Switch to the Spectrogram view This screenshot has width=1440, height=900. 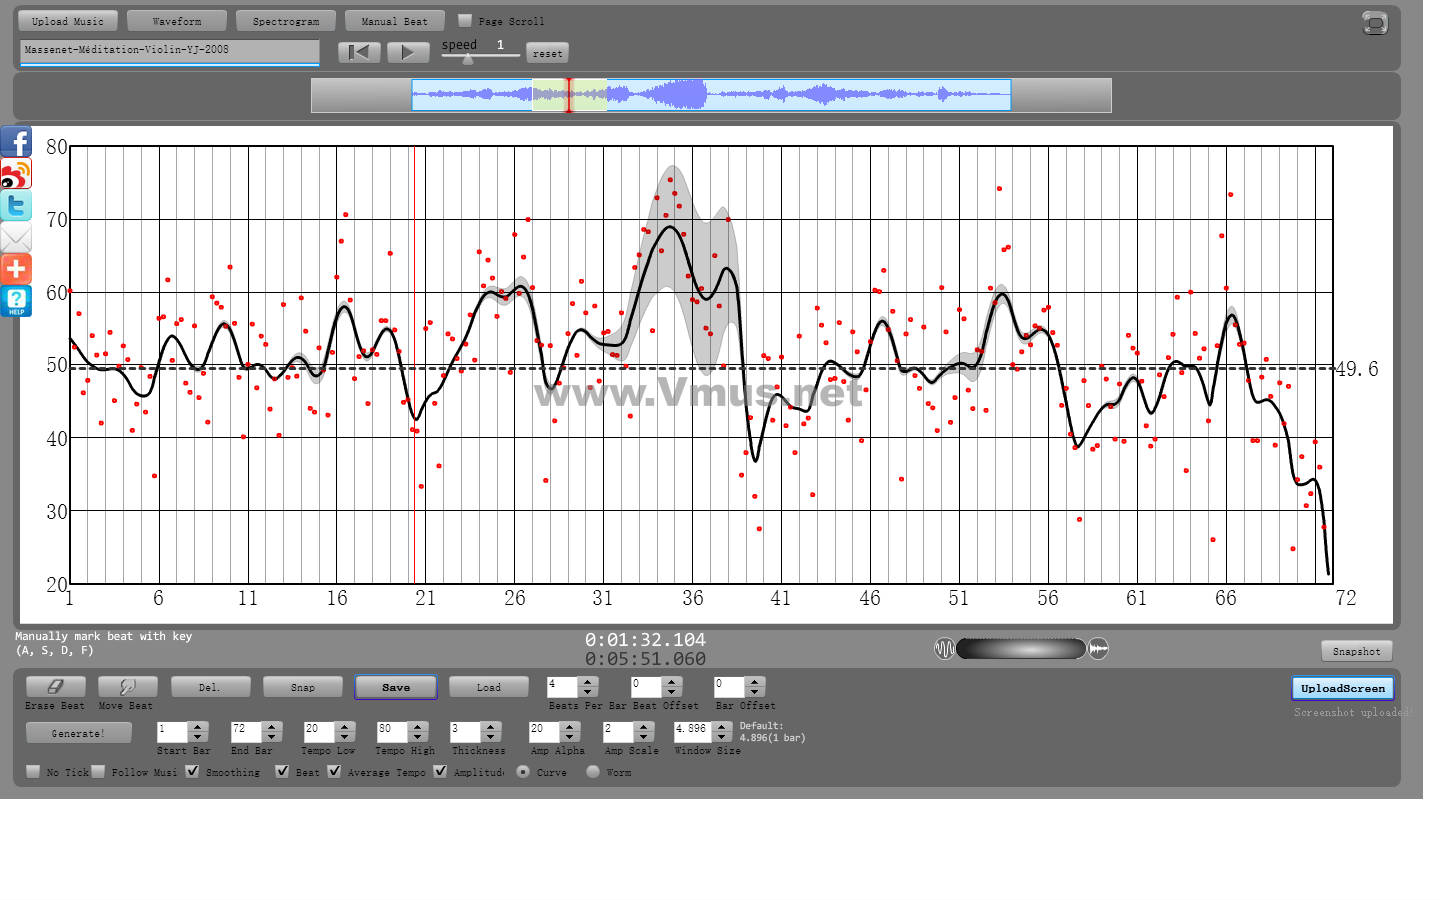pyautogui.click(x=286, y=21)
